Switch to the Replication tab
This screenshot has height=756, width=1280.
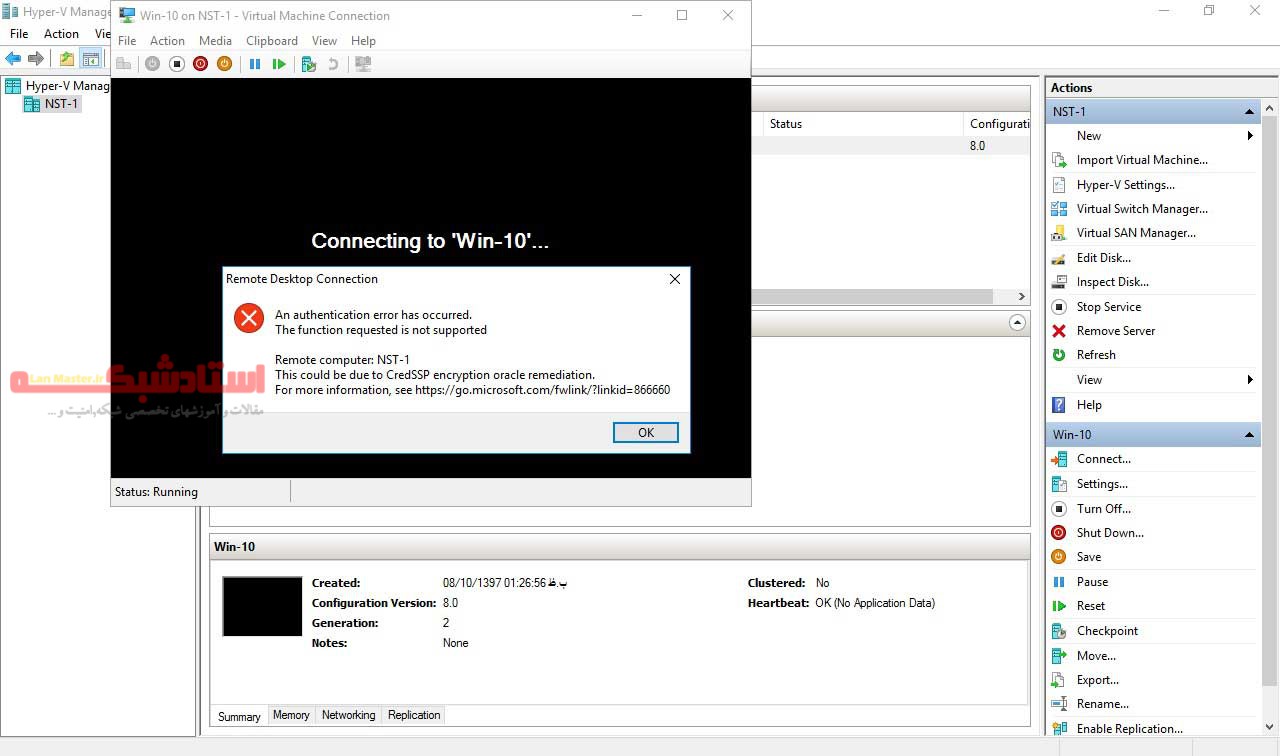click(x=414, y=715)
